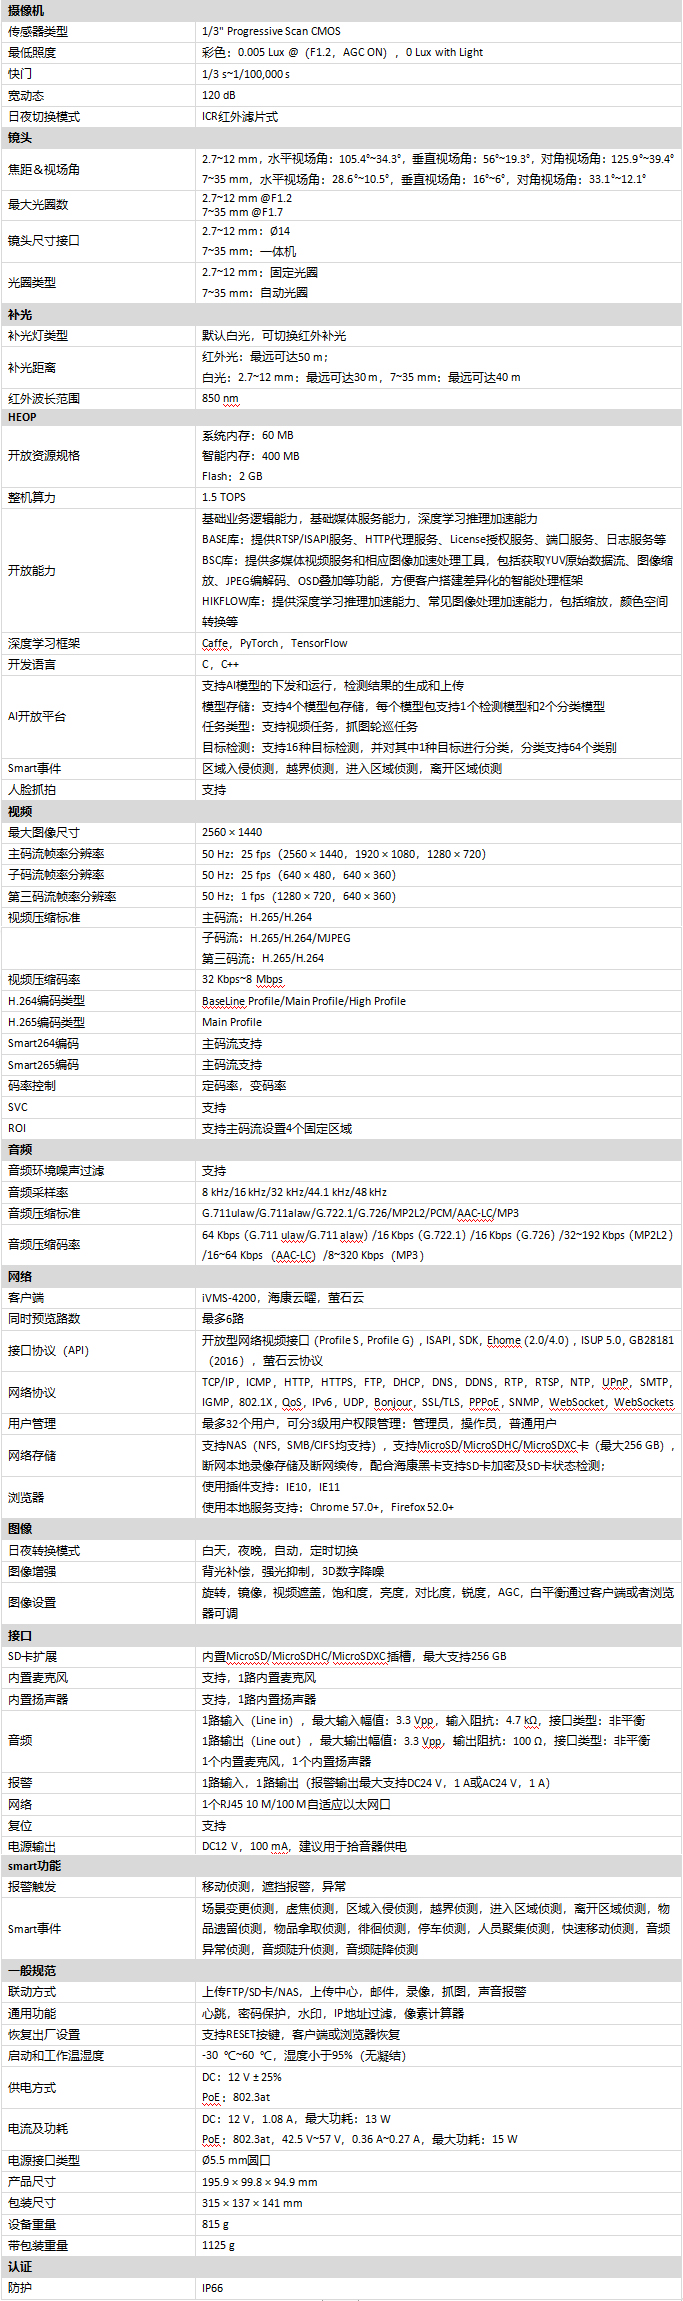Select the 镜头 section header
Image resolution: width=683 pixels, height=2301 pixels.
[20, 138]
